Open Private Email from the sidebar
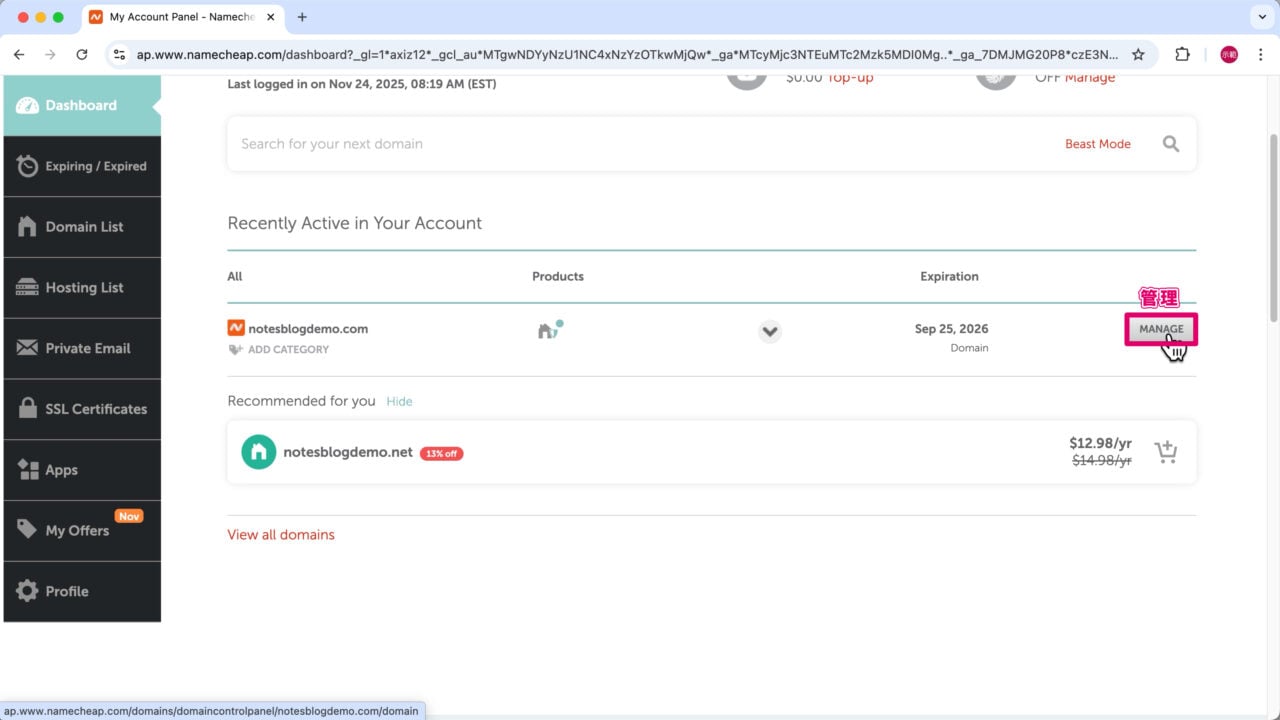 coord(82,348)
